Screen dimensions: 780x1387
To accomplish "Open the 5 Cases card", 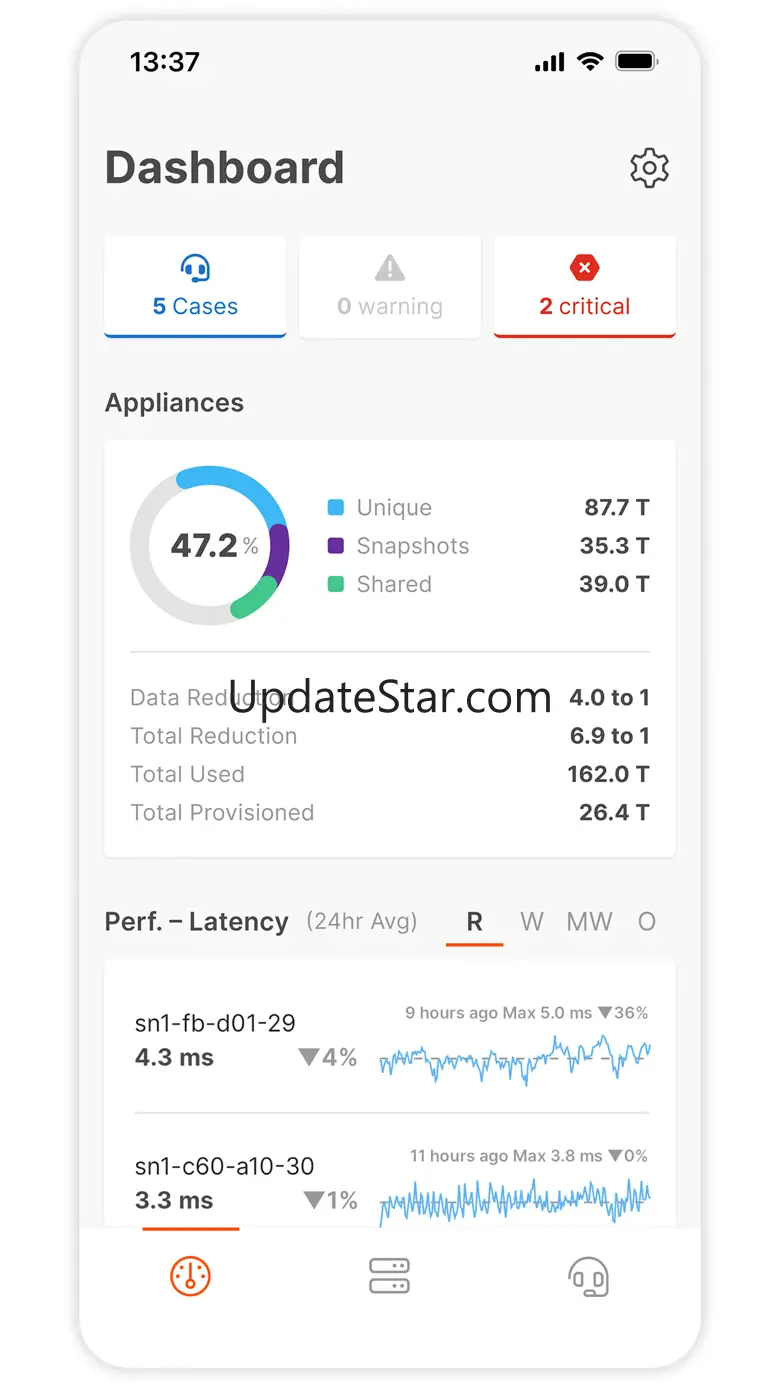I will click(x=195, y=287).
